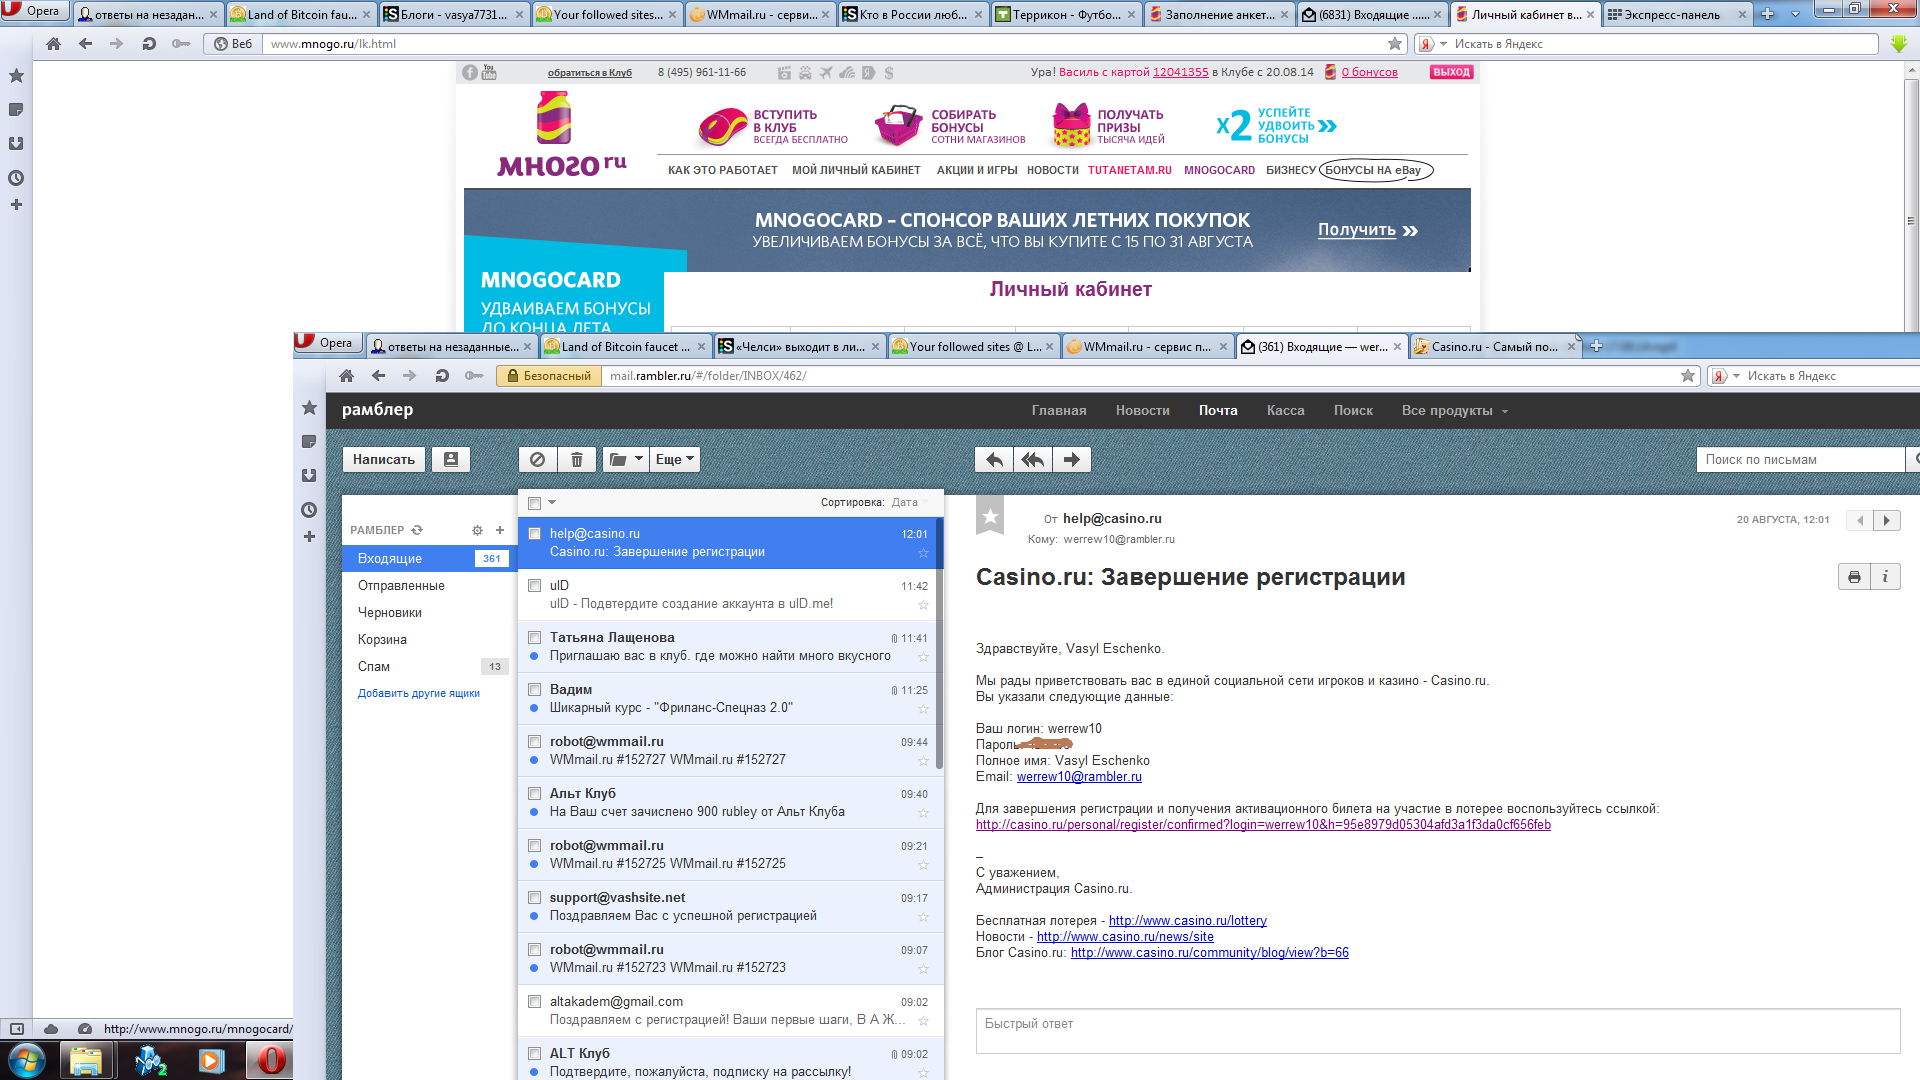
Task: Open the Opera menu in the front window
Action: (326, 343)
